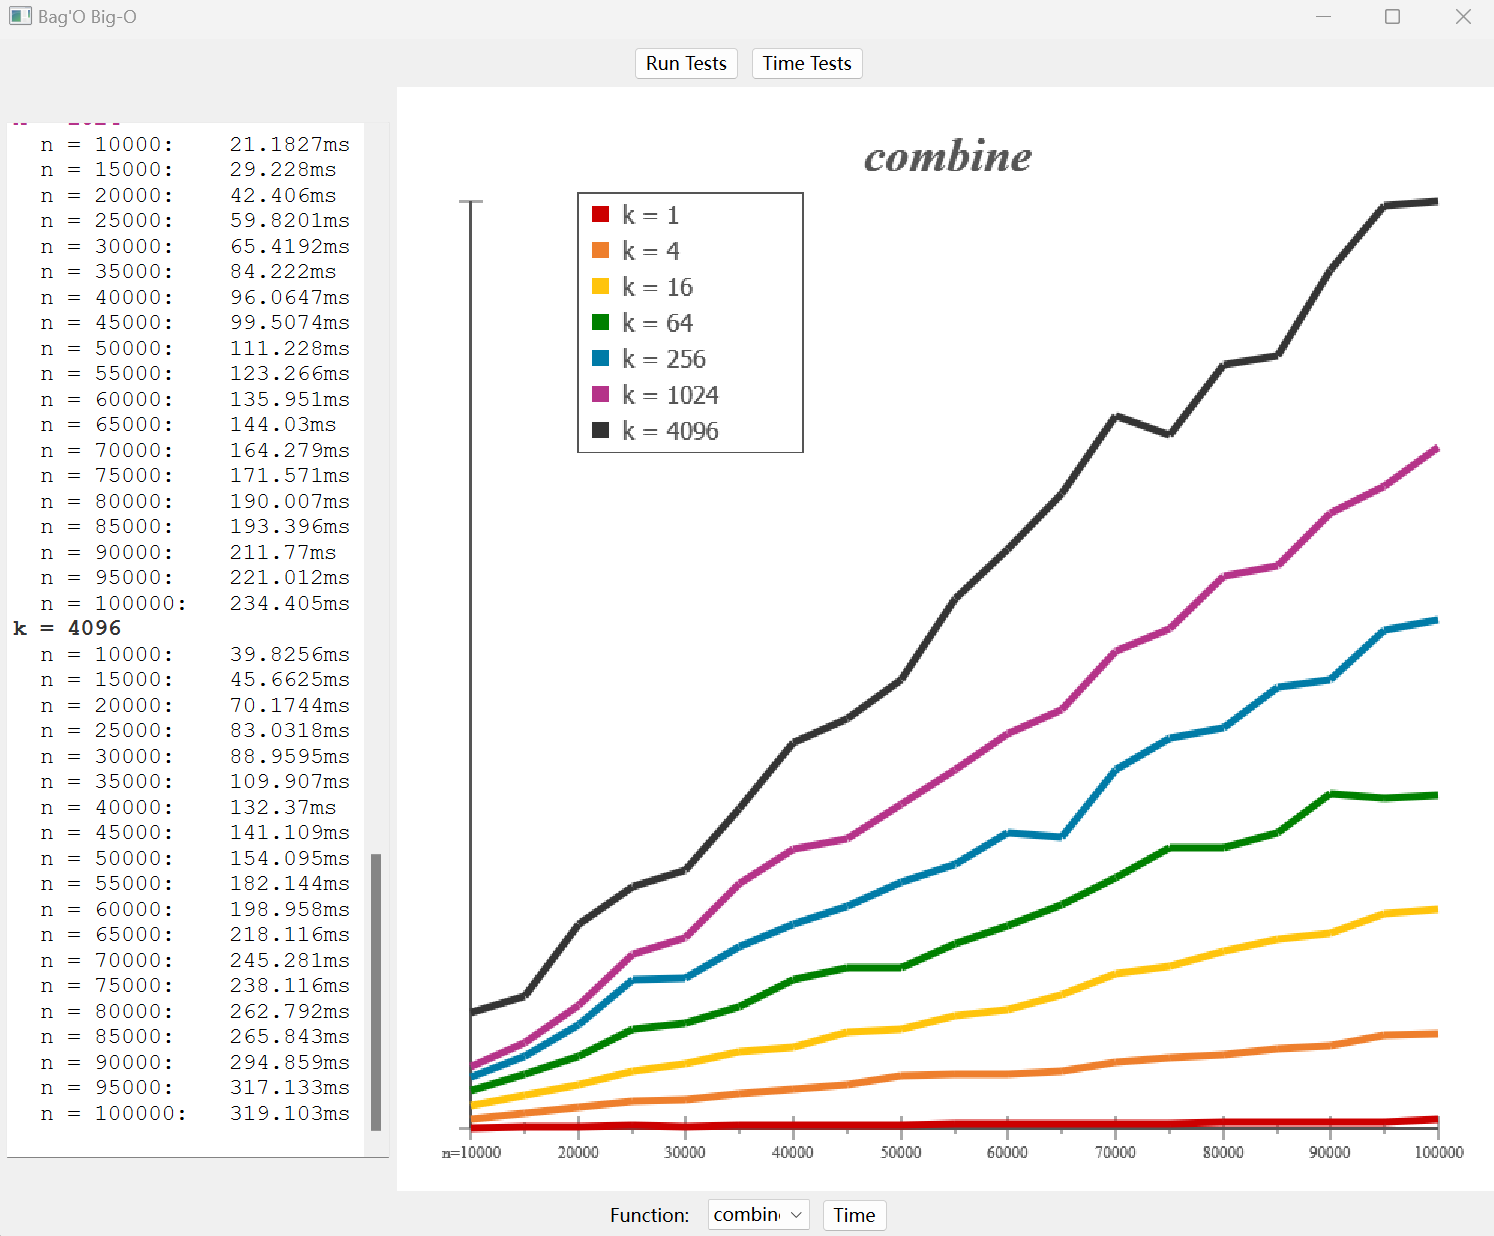This screenshot has height=1236, width=1494.
Task: Click the value 39.8256ms
Action: pyautogui.click(x=290, y=654)
